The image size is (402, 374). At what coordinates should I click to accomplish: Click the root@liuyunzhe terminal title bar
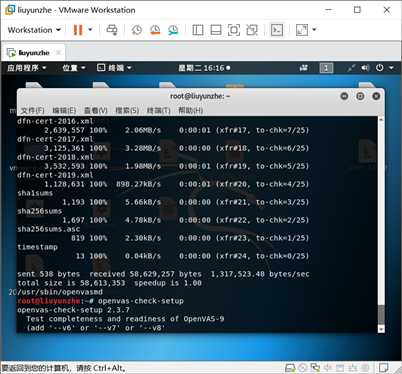pos(200,96)
